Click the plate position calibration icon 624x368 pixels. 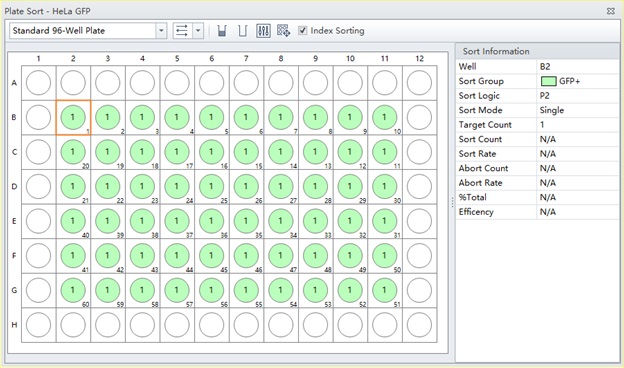(x=283, y=31)
